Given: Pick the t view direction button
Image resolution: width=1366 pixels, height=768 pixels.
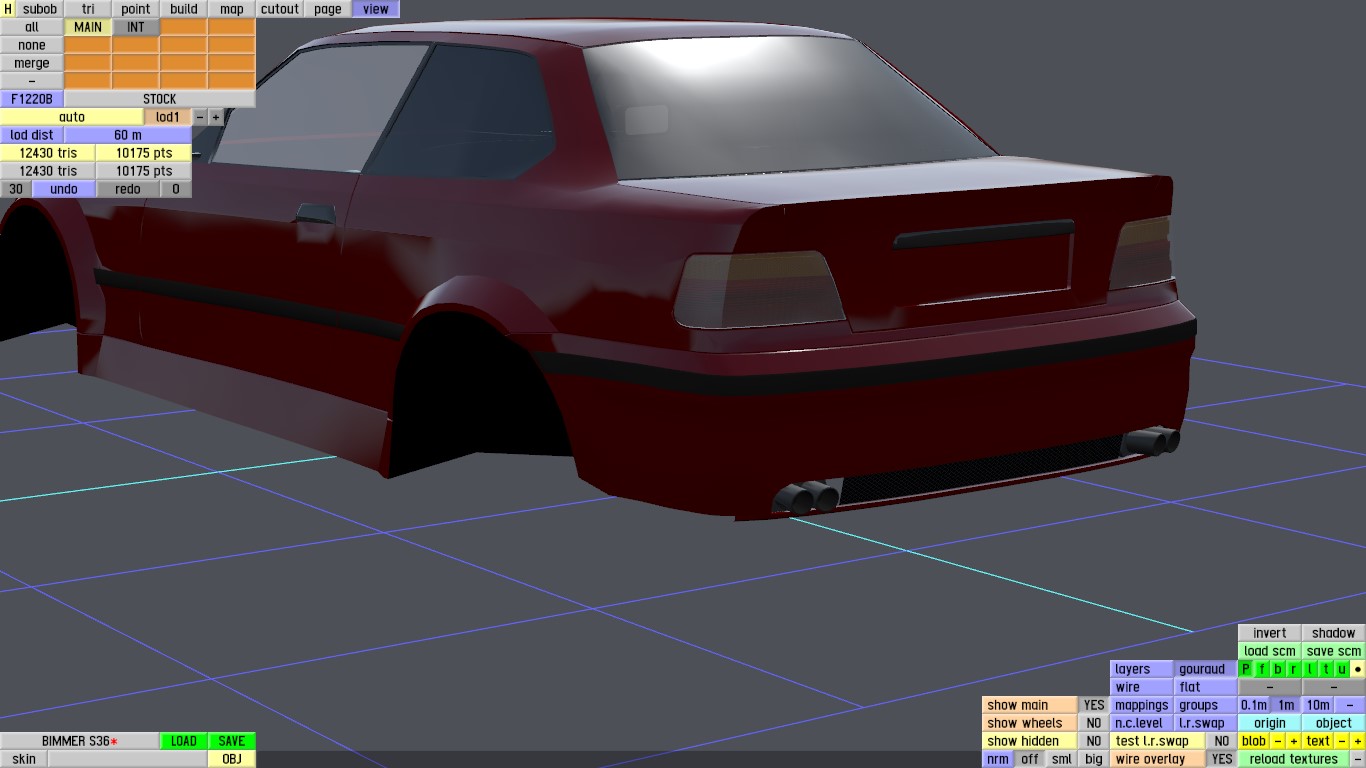Looking at the screenshot, I should 1326,669.
